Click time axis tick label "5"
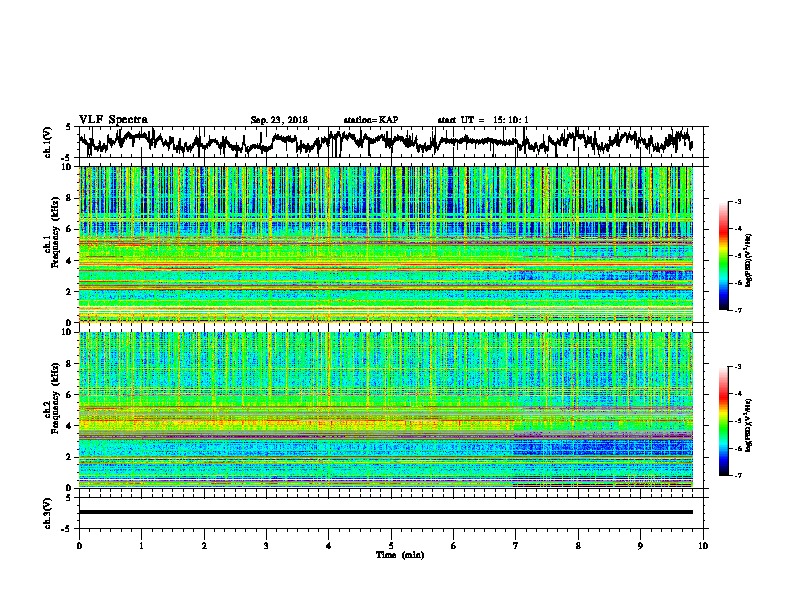The image size is (792, 612). click(x=391, y=546)
